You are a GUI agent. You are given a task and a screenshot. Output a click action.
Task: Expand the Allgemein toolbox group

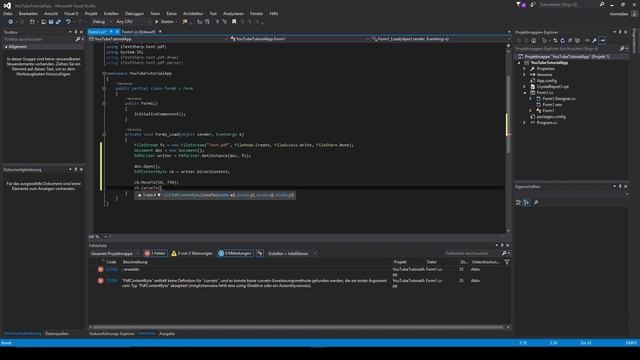pos(6,47)
